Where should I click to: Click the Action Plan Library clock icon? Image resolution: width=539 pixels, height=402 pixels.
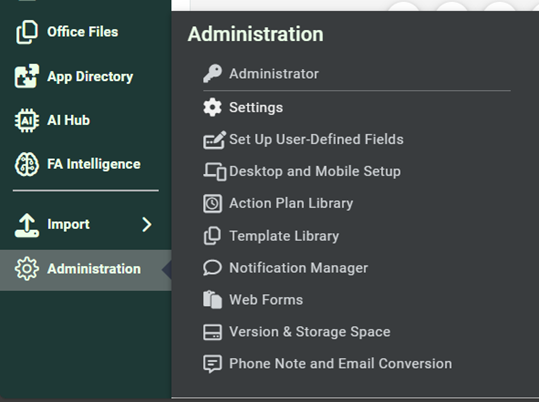[212, 204]
